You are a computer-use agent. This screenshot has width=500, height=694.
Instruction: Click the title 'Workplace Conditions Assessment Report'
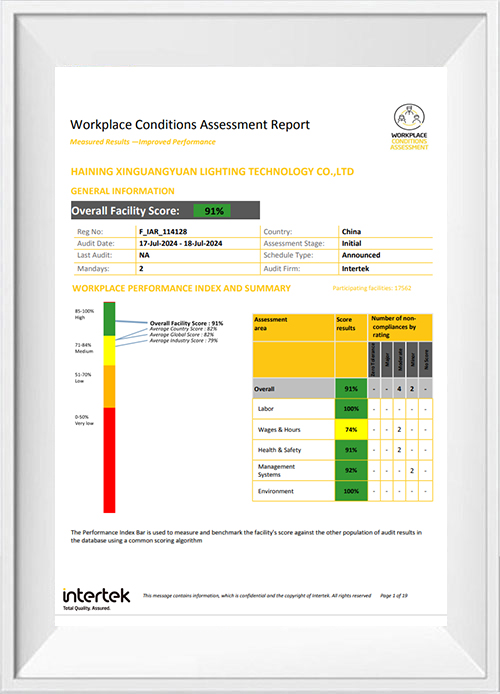[x=190, y=125]
